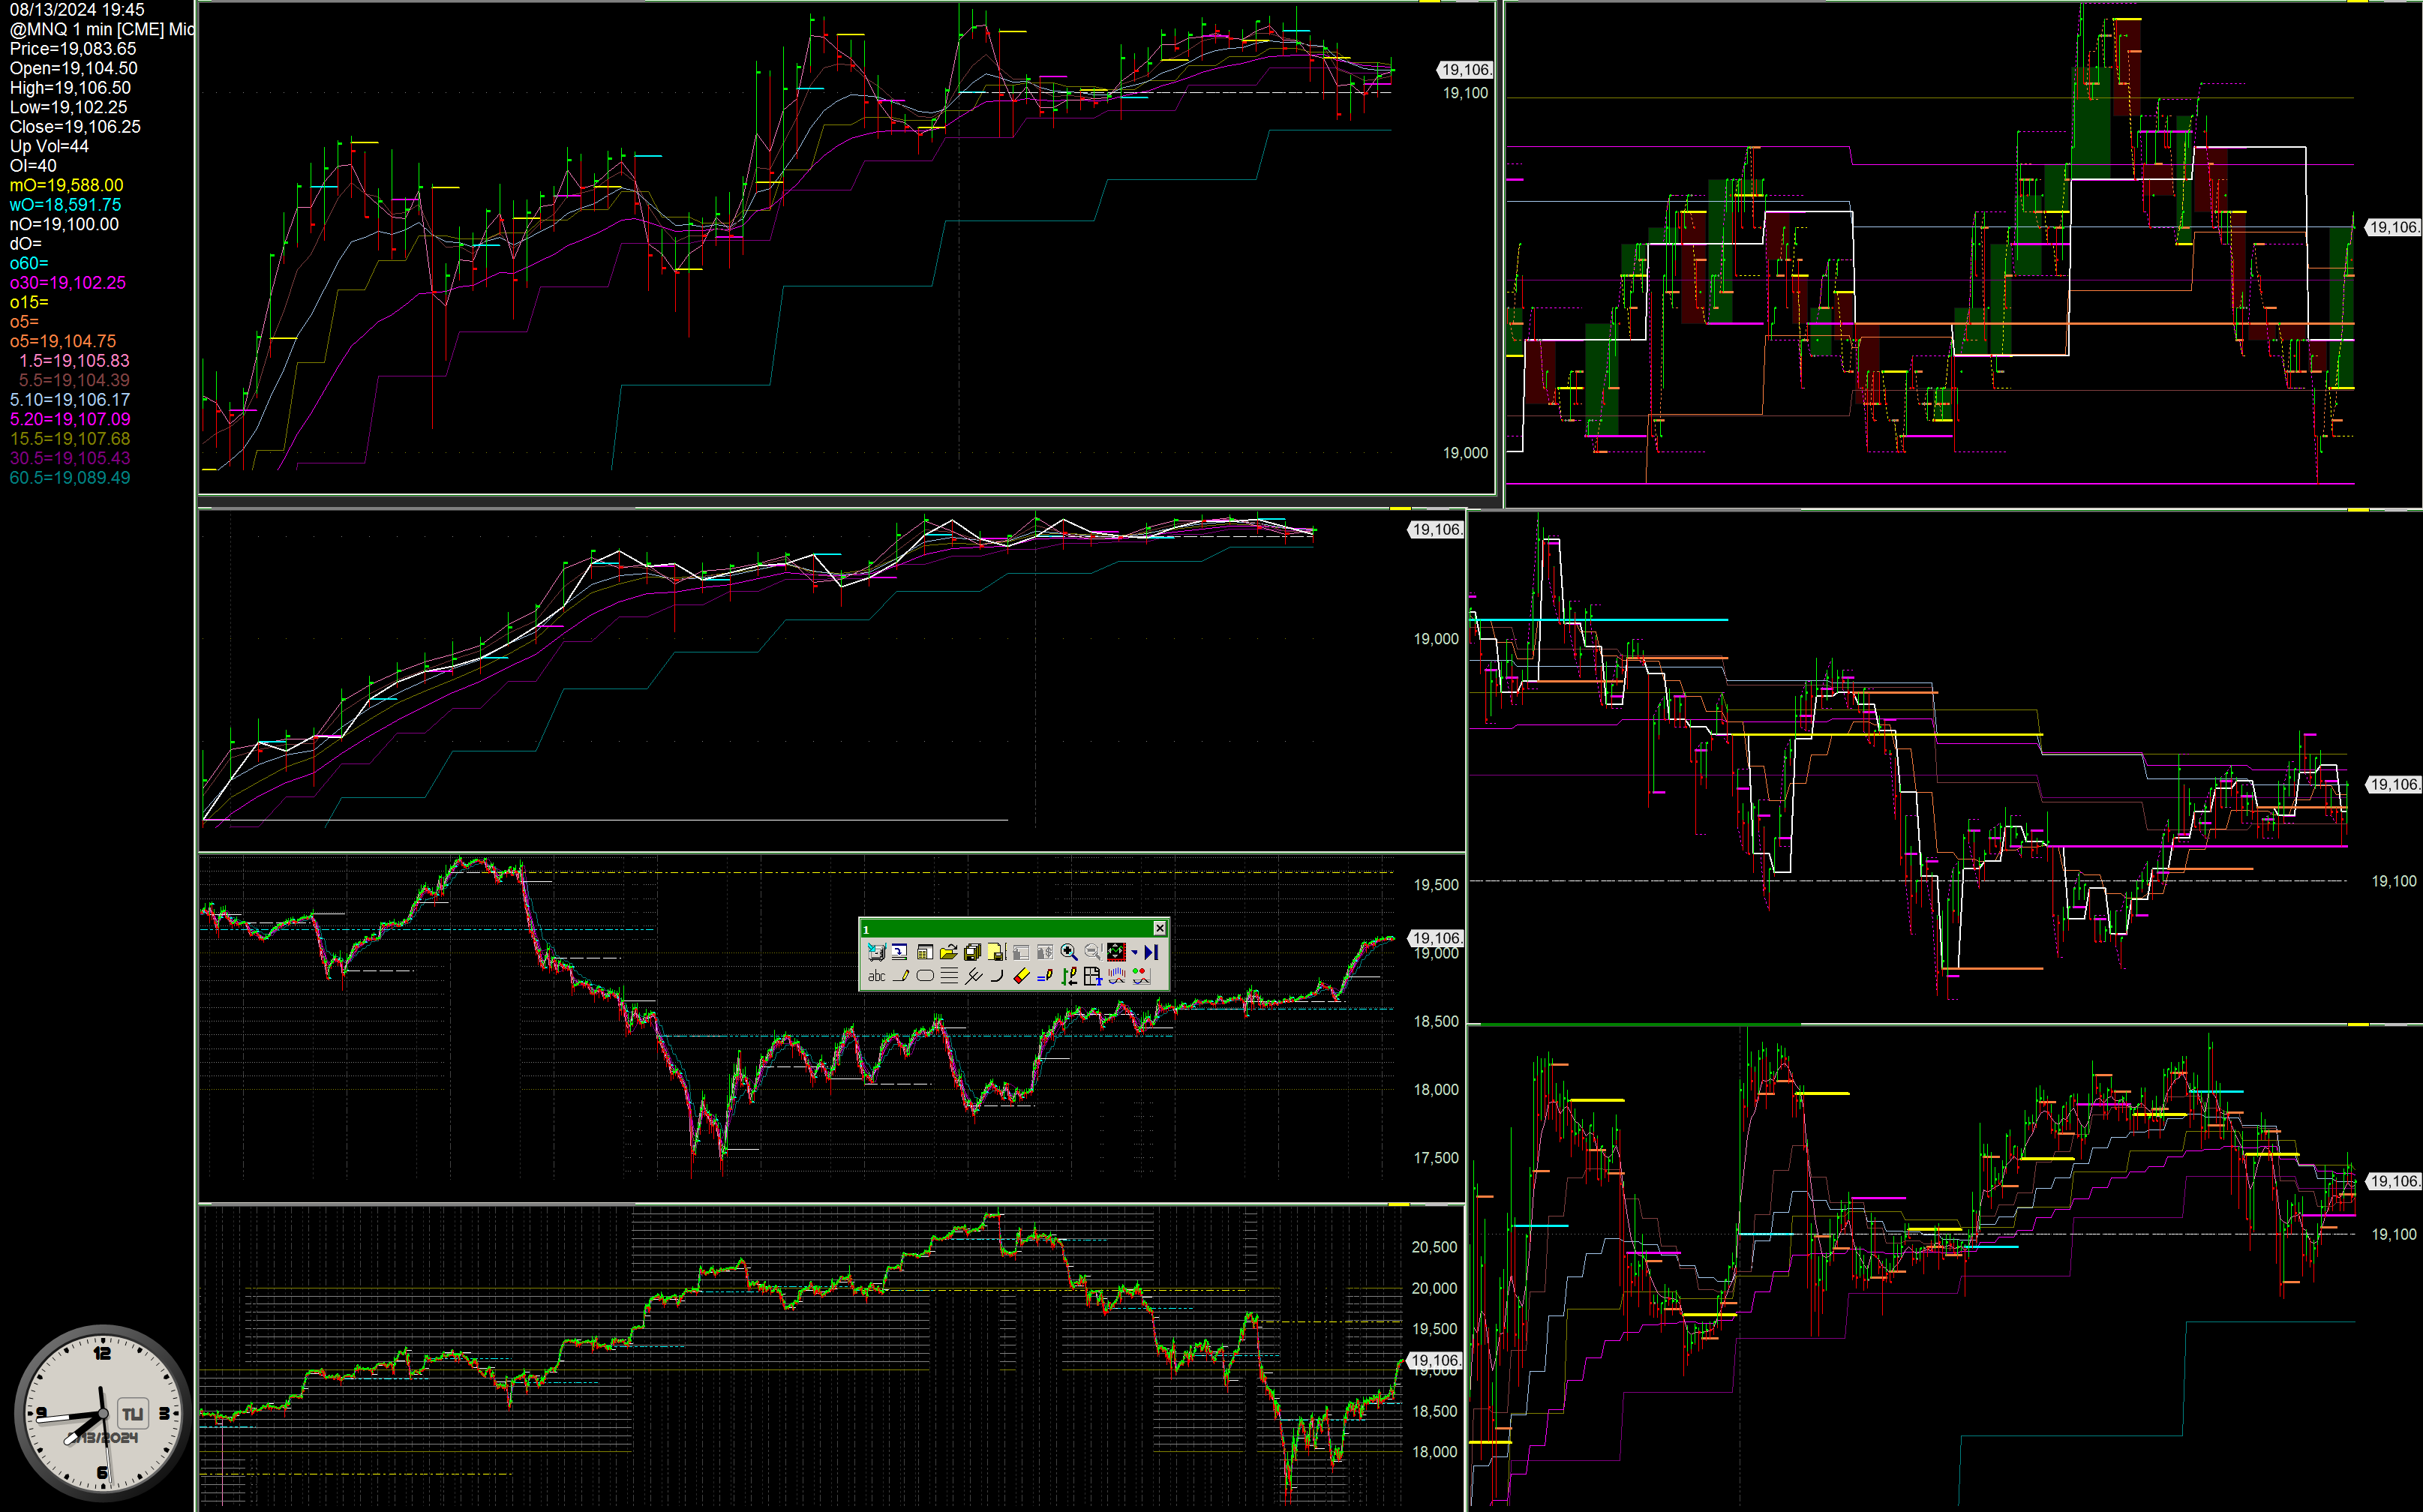Screen dimensions: 2423x1512
Task: Click the yellow eraser tool icon
Action: pos(1021,976)
